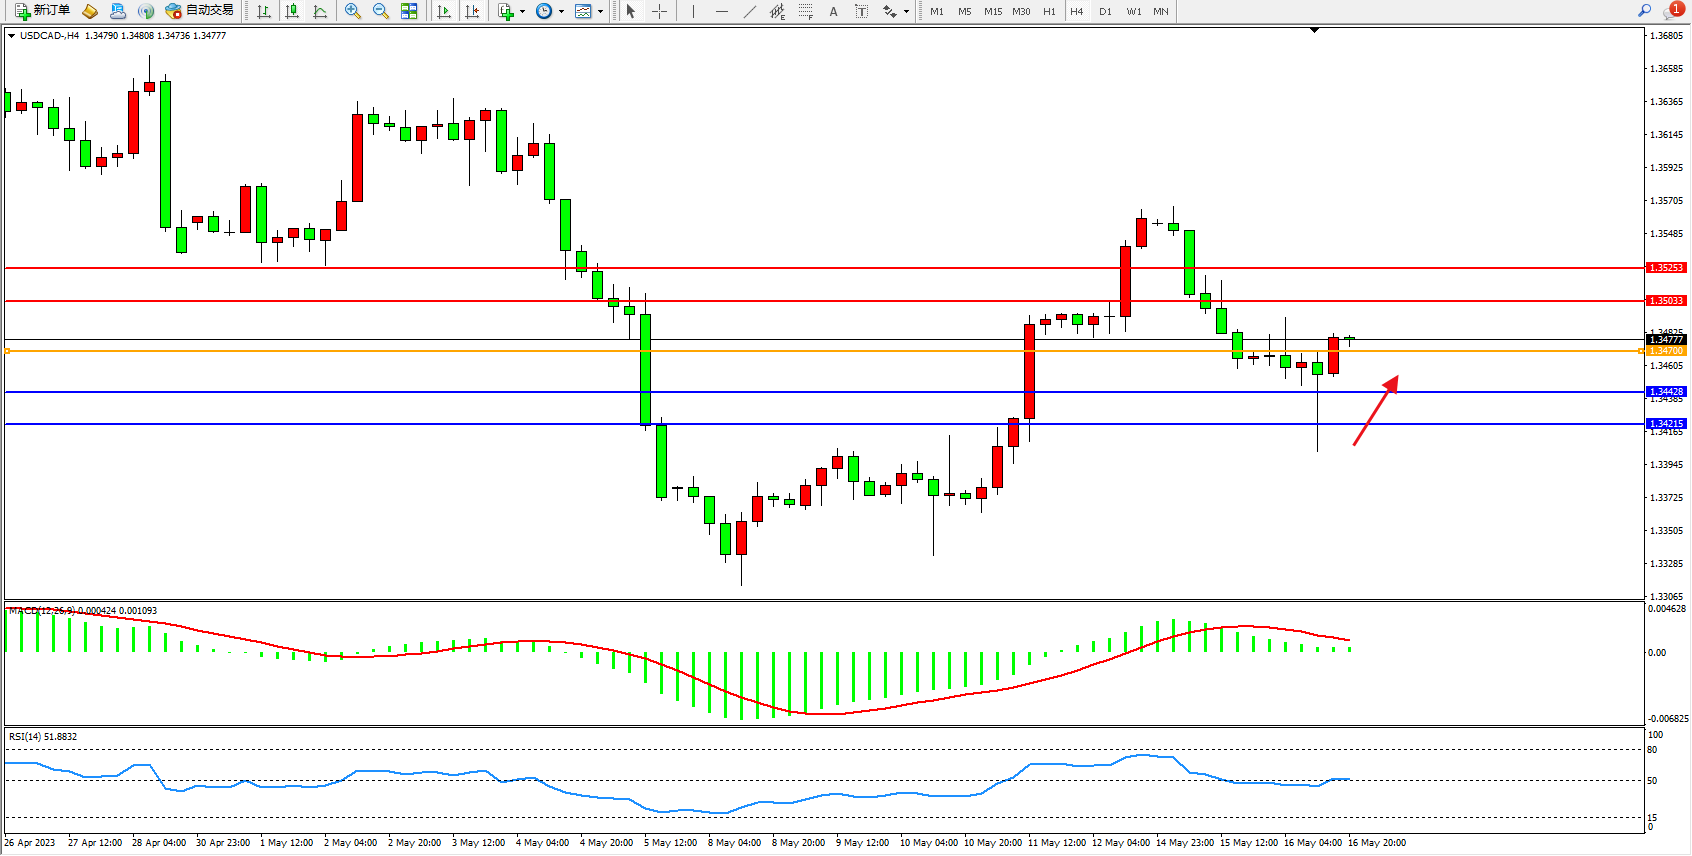Select the Fibonacci retracement tool
Viewport: 1692px width, 856px height.
point(806,11)
